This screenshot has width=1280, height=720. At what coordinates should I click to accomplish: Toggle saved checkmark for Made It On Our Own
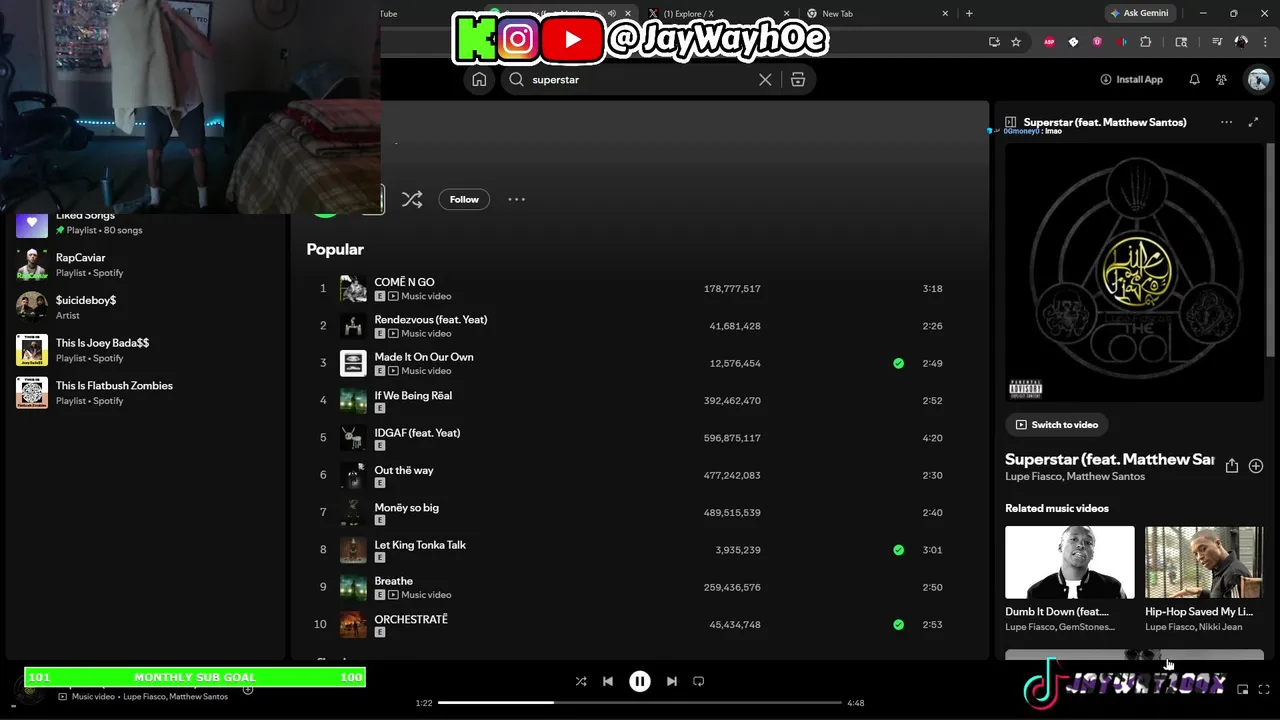pos(898,363)
